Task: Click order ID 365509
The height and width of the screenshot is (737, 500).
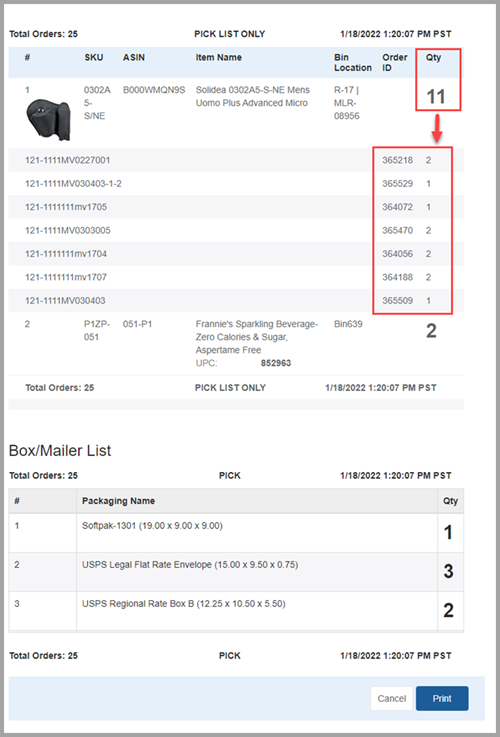Action: tap(398, 300)
